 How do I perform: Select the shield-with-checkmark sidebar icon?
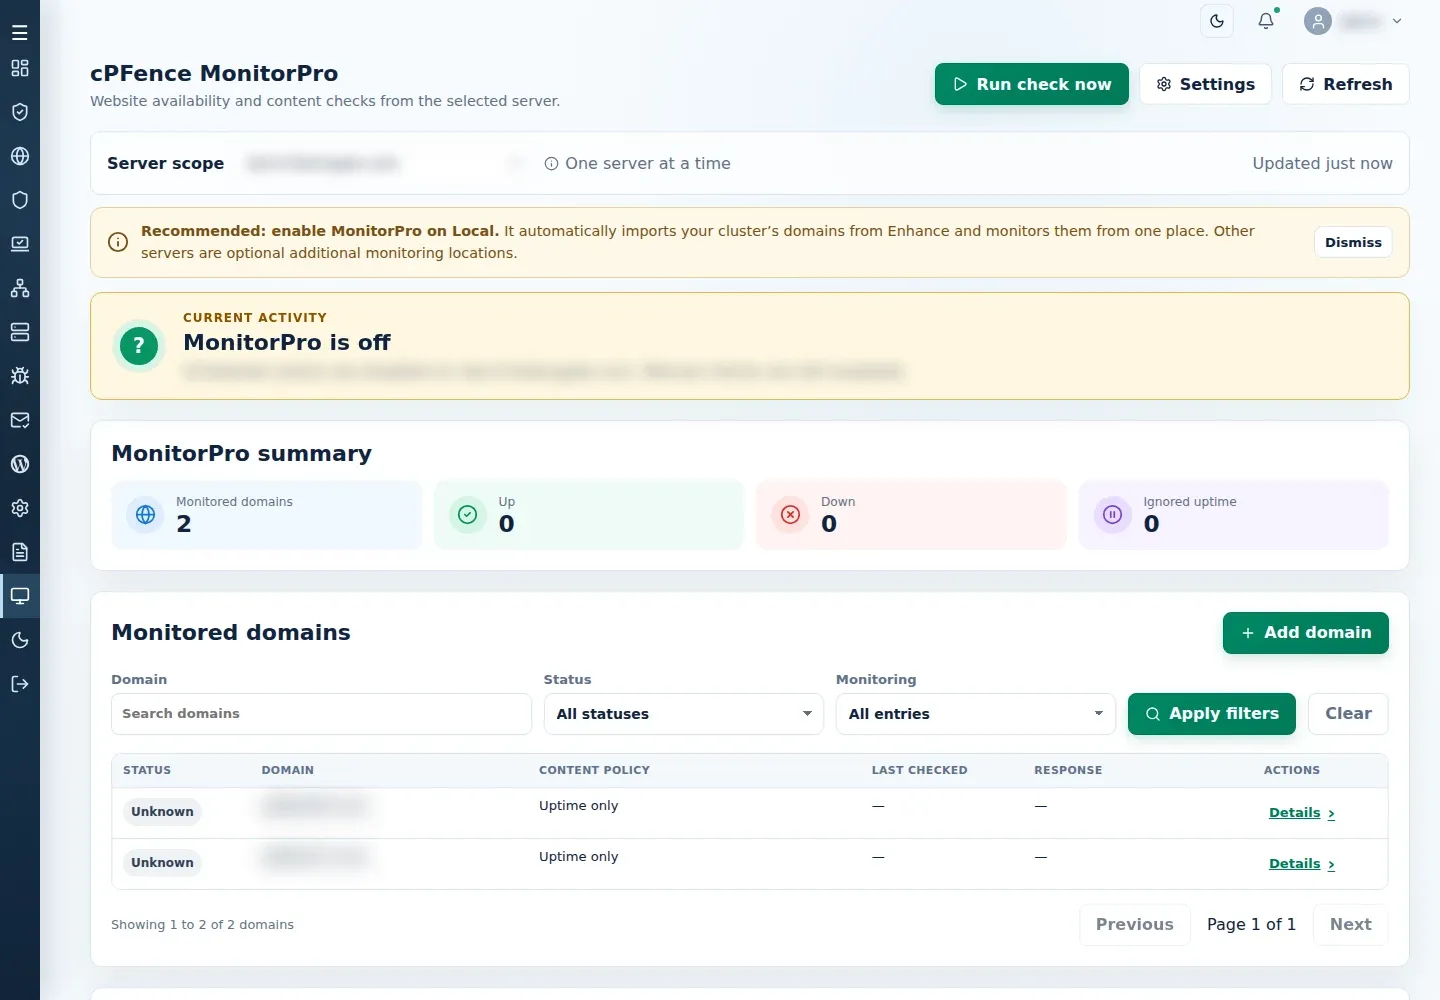(x=20, y=112)
